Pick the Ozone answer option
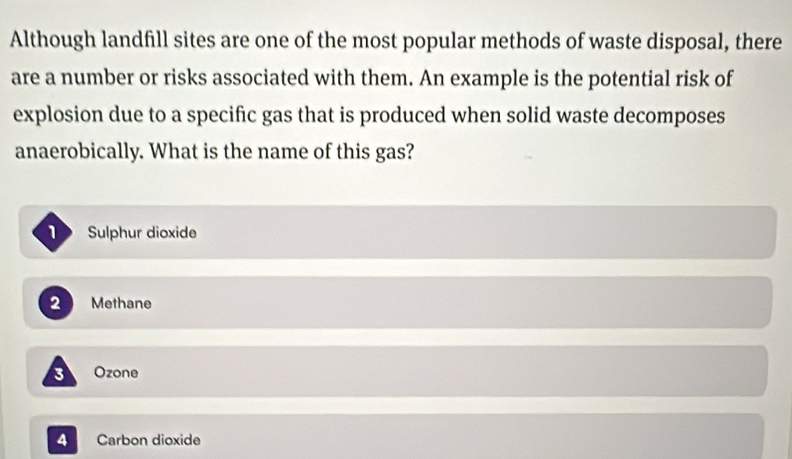Image resolution: width=792 pixels, height=459 pixels. [400, 372]
